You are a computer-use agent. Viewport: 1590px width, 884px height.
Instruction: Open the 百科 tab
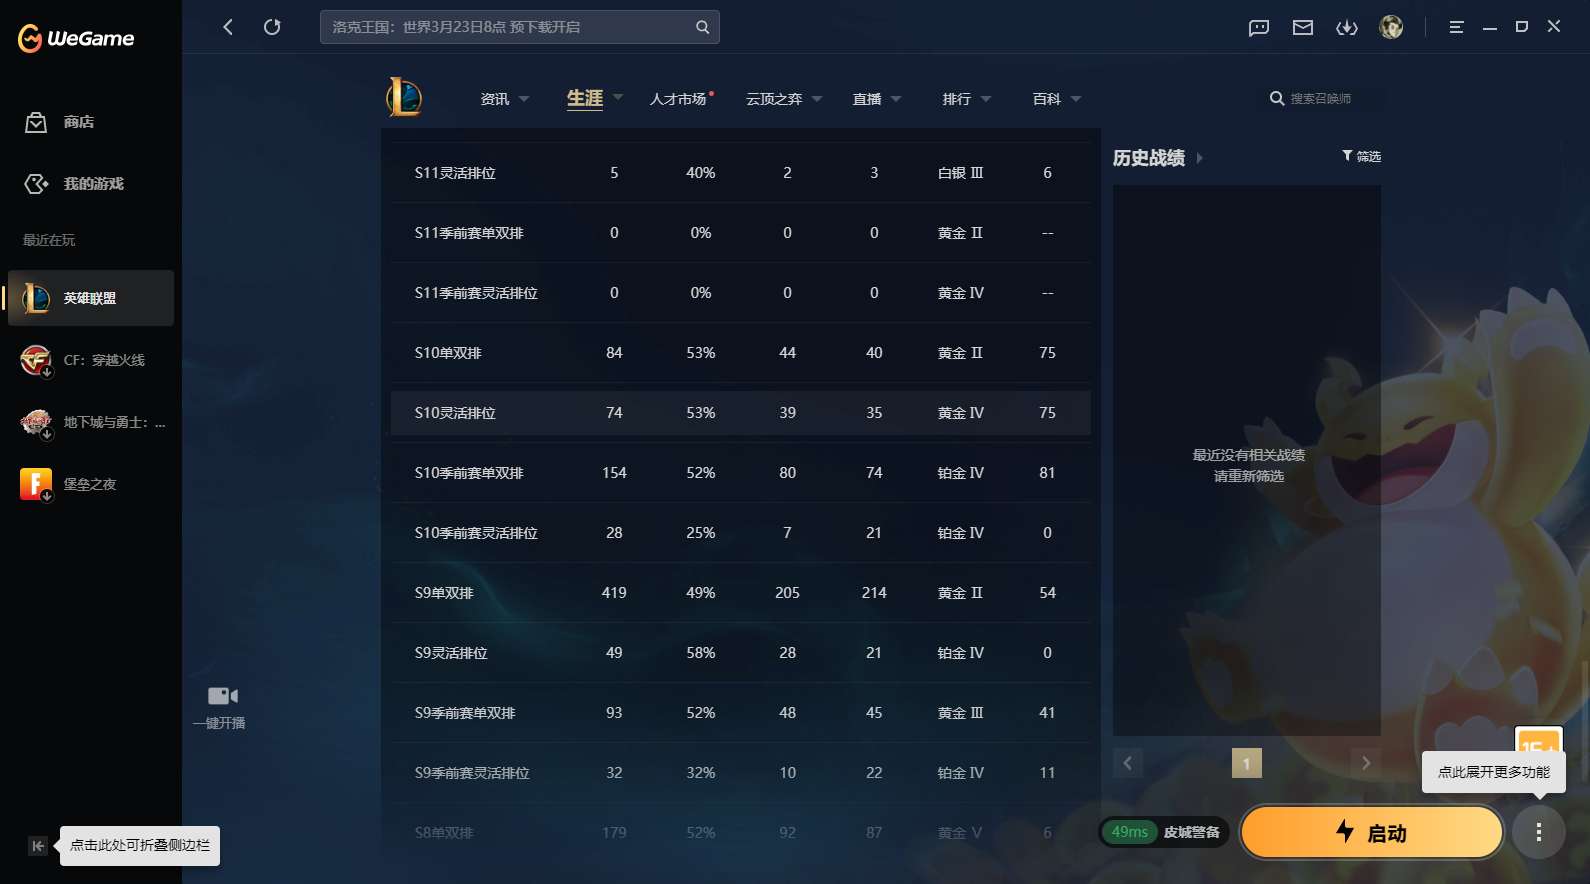coord(1047,99)
